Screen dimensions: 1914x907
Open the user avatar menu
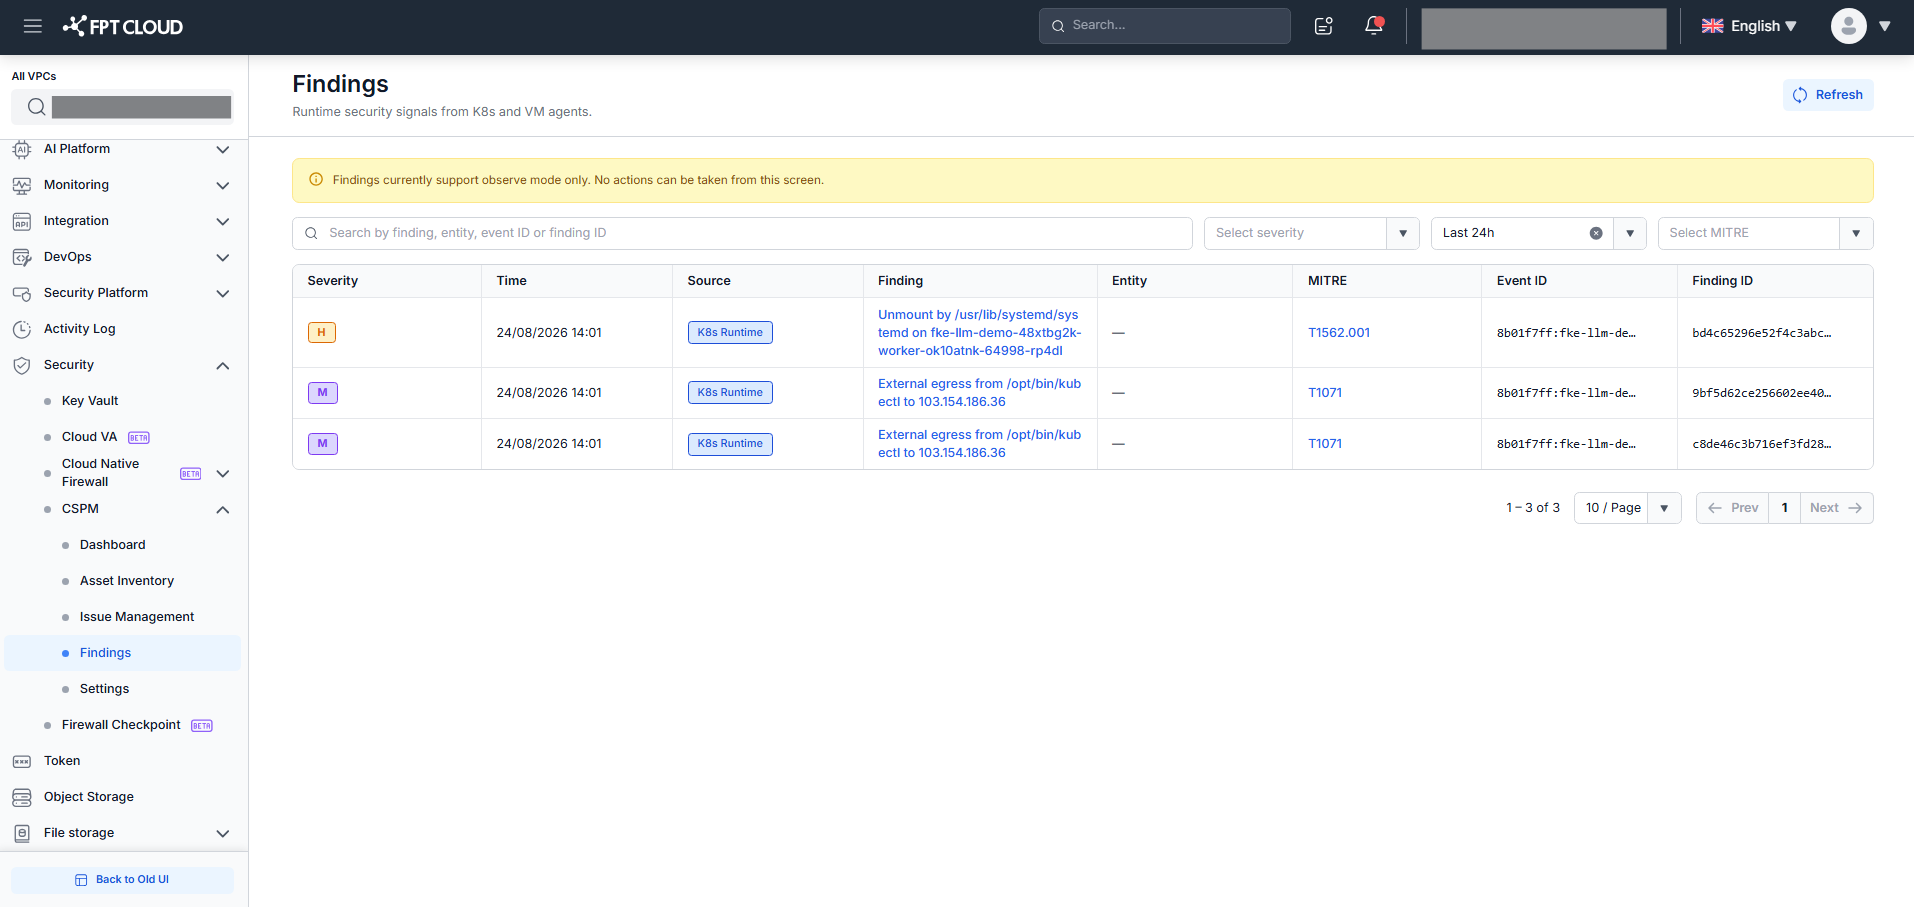pos(1849,26)
